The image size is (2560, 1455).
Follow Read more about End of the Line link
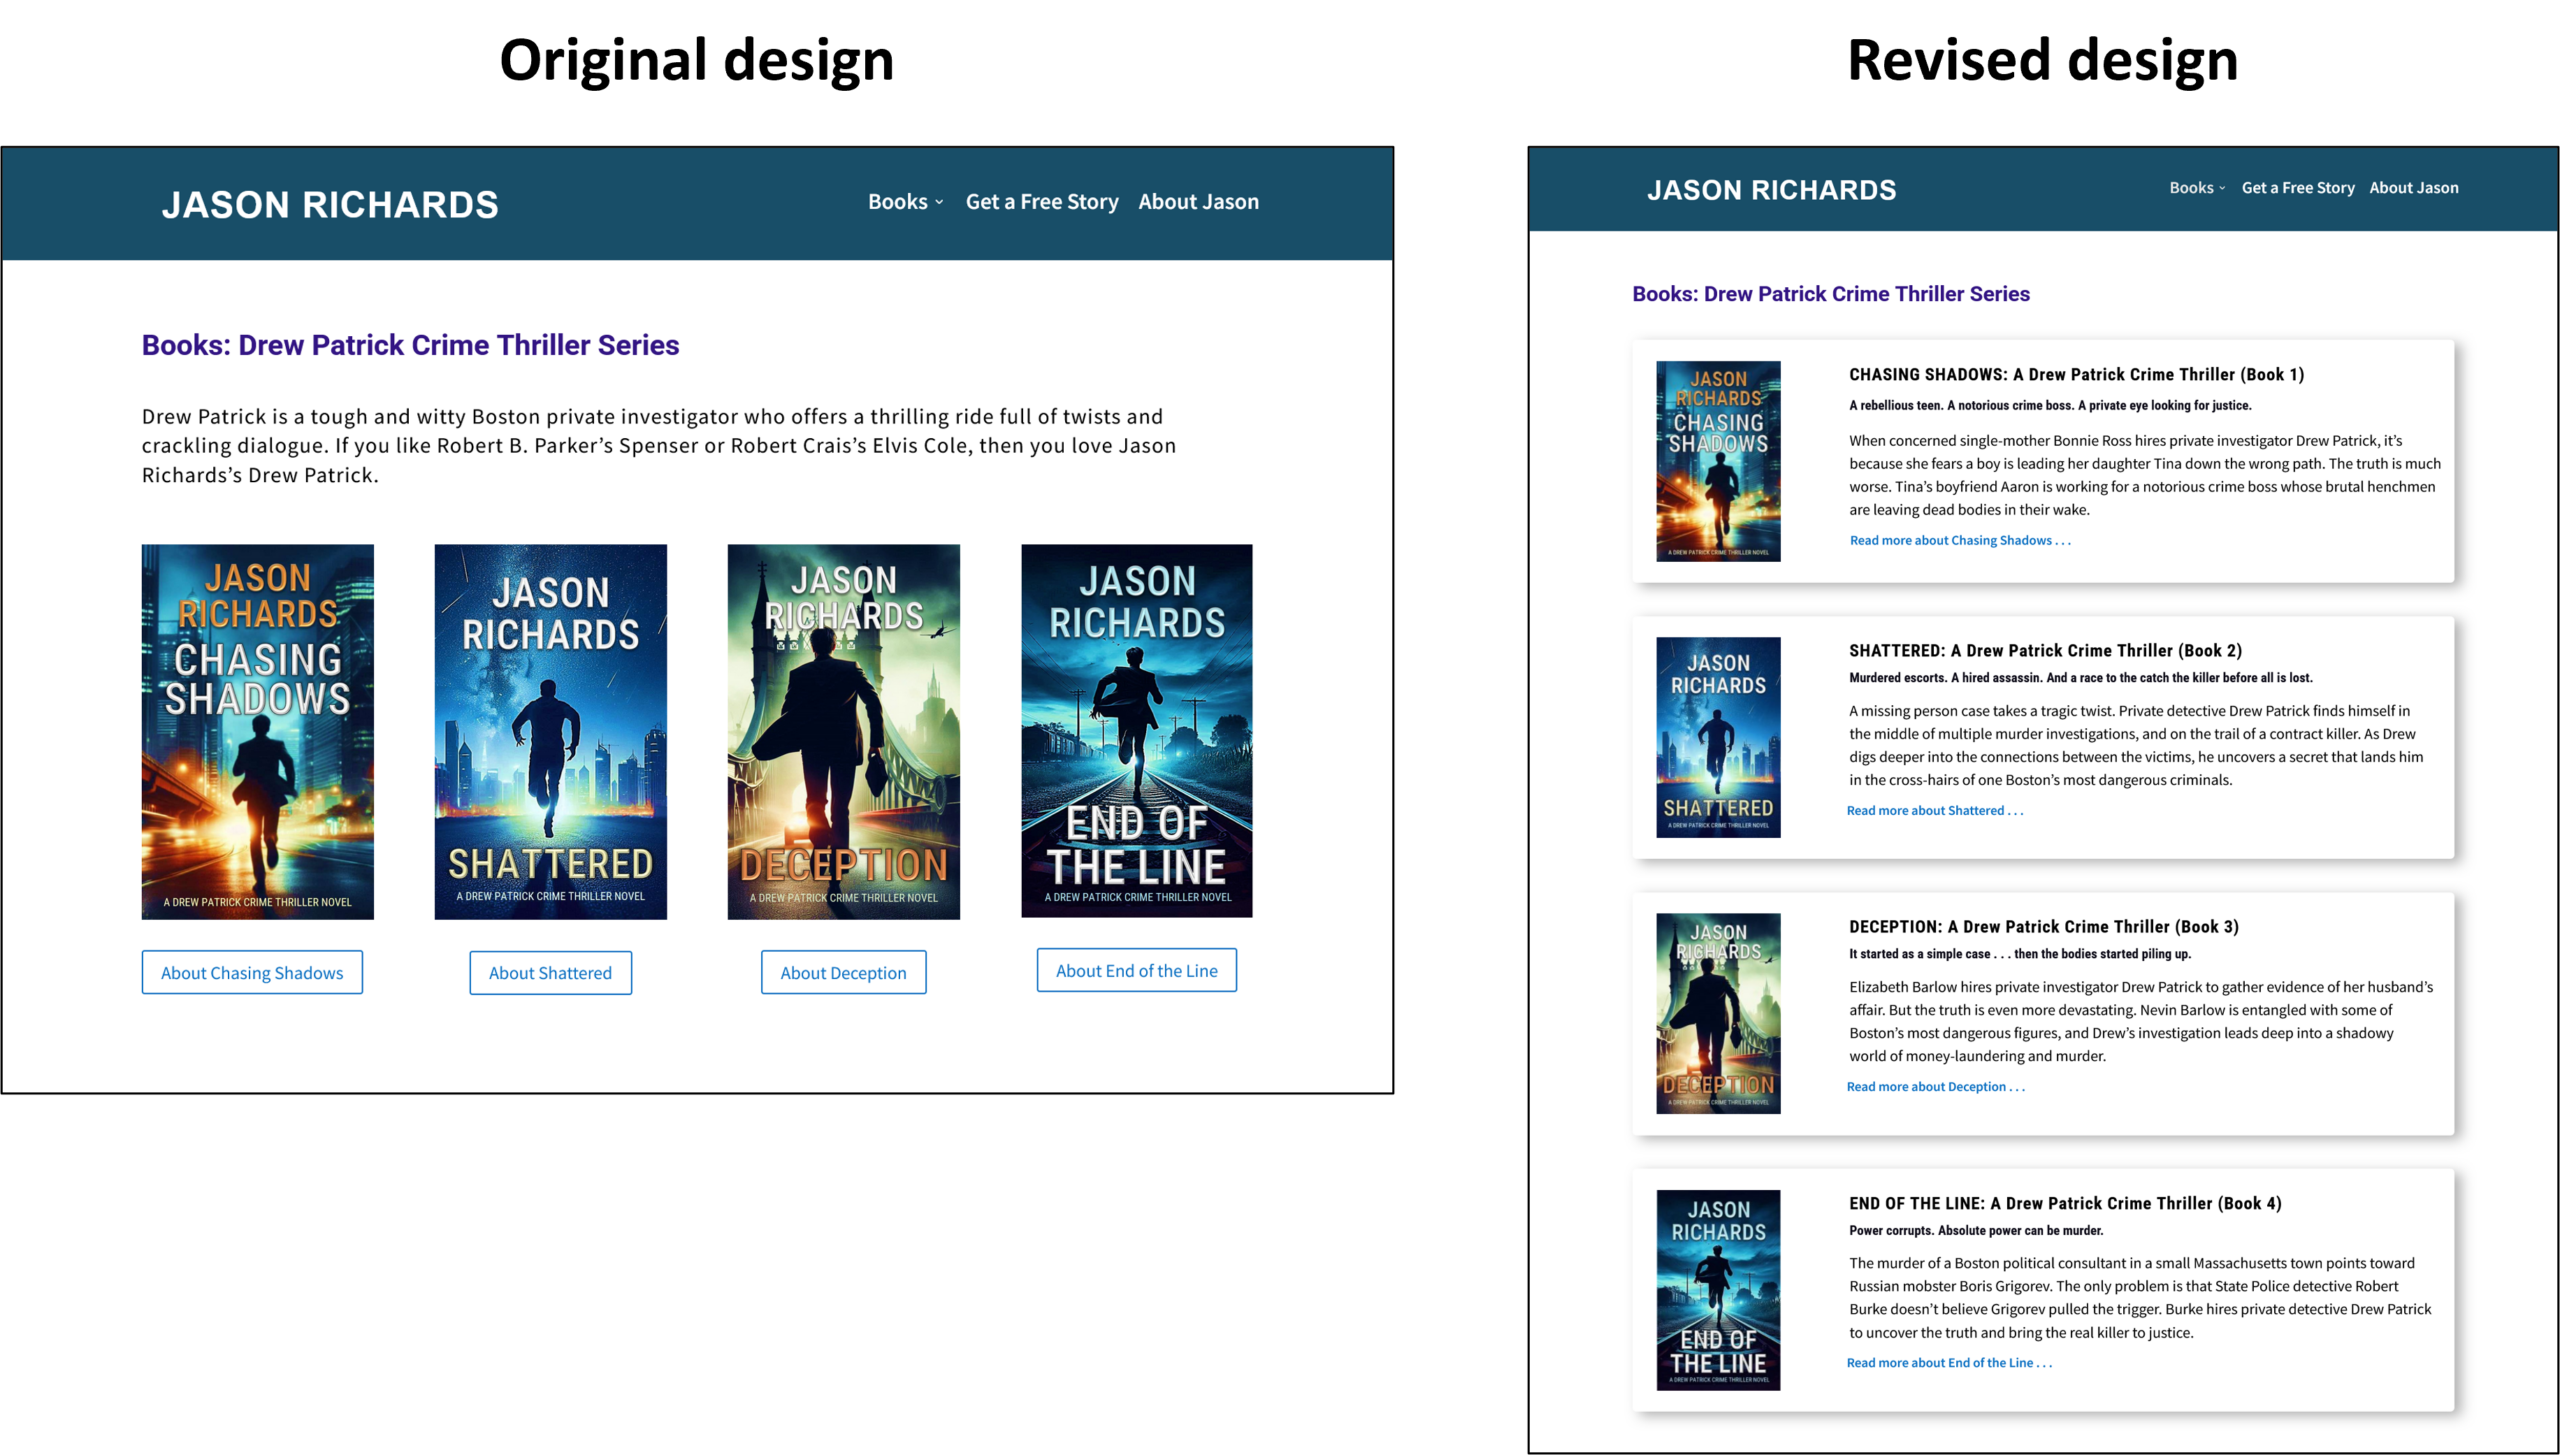pyautogui.click(x=1948, y=1362)
